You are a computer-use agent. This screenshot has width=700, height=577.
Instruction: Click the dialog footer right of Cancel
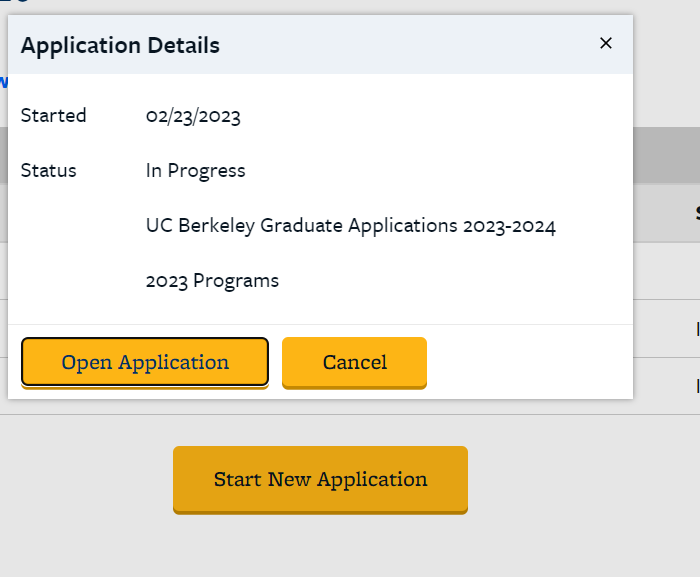click(530, 362)
